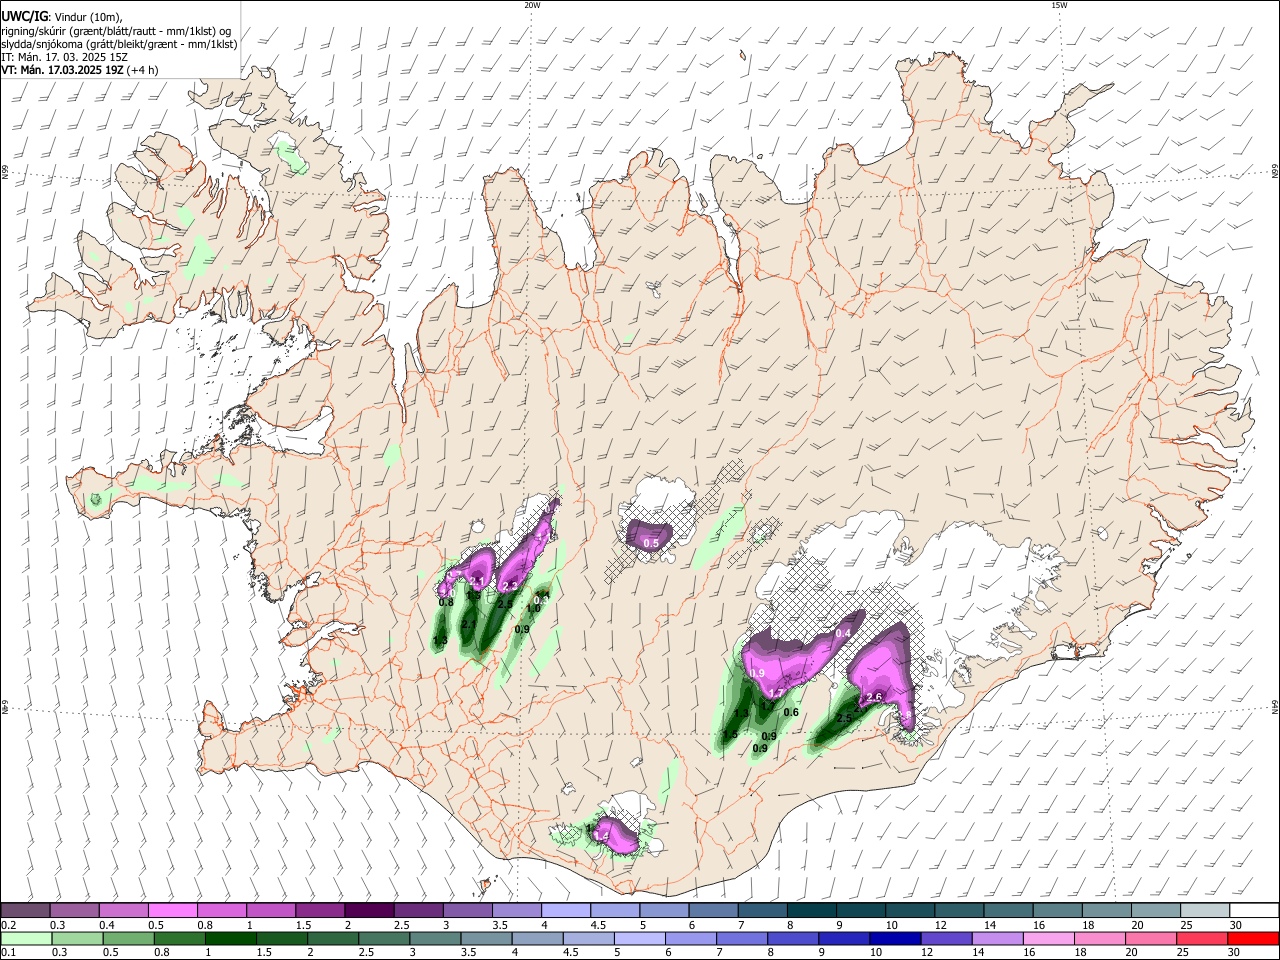Click the '15W' longitude label at the top
Image resolution: width=1280 pixels, height=960 pixels.
point(1059,5)
